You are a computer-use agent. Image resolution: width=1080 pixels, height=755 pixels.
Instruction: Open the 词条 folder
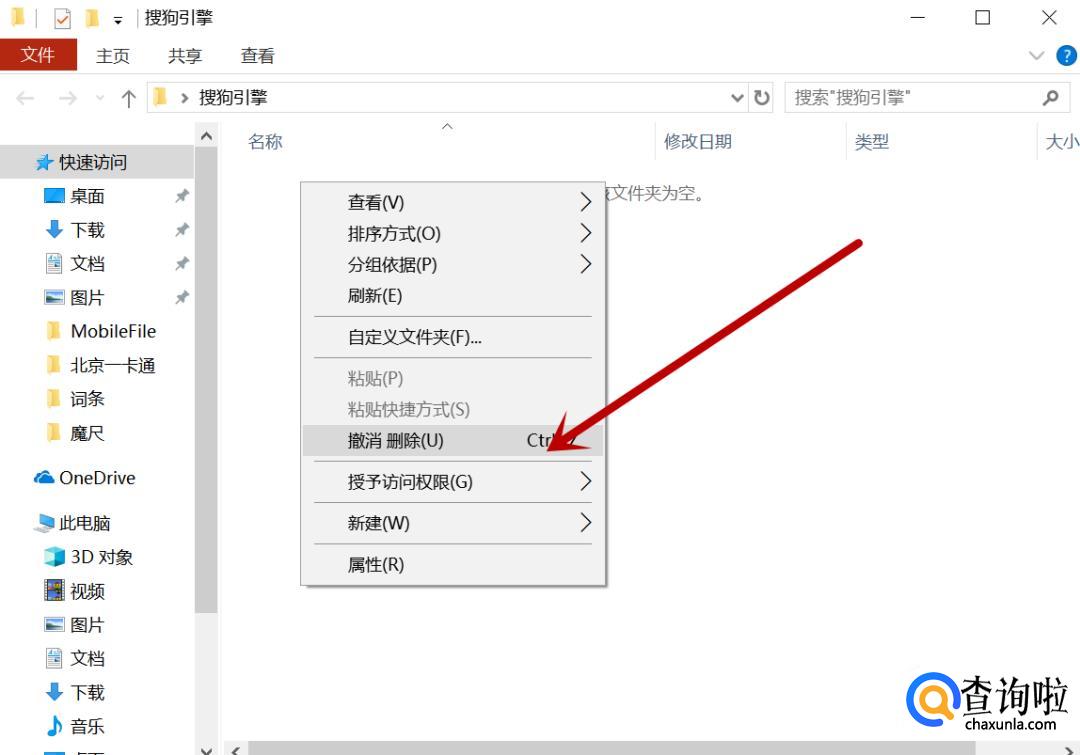coord(87,399)
